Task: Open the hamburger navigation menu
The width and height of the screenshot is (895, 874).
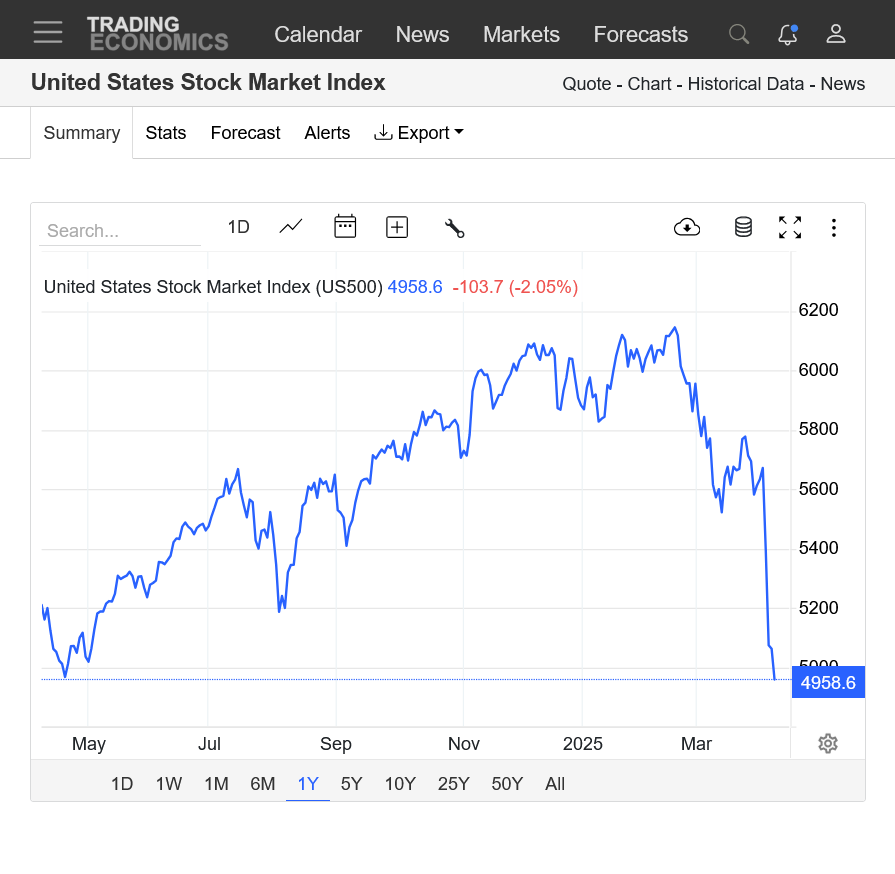Action: click(x=47, y=33)
